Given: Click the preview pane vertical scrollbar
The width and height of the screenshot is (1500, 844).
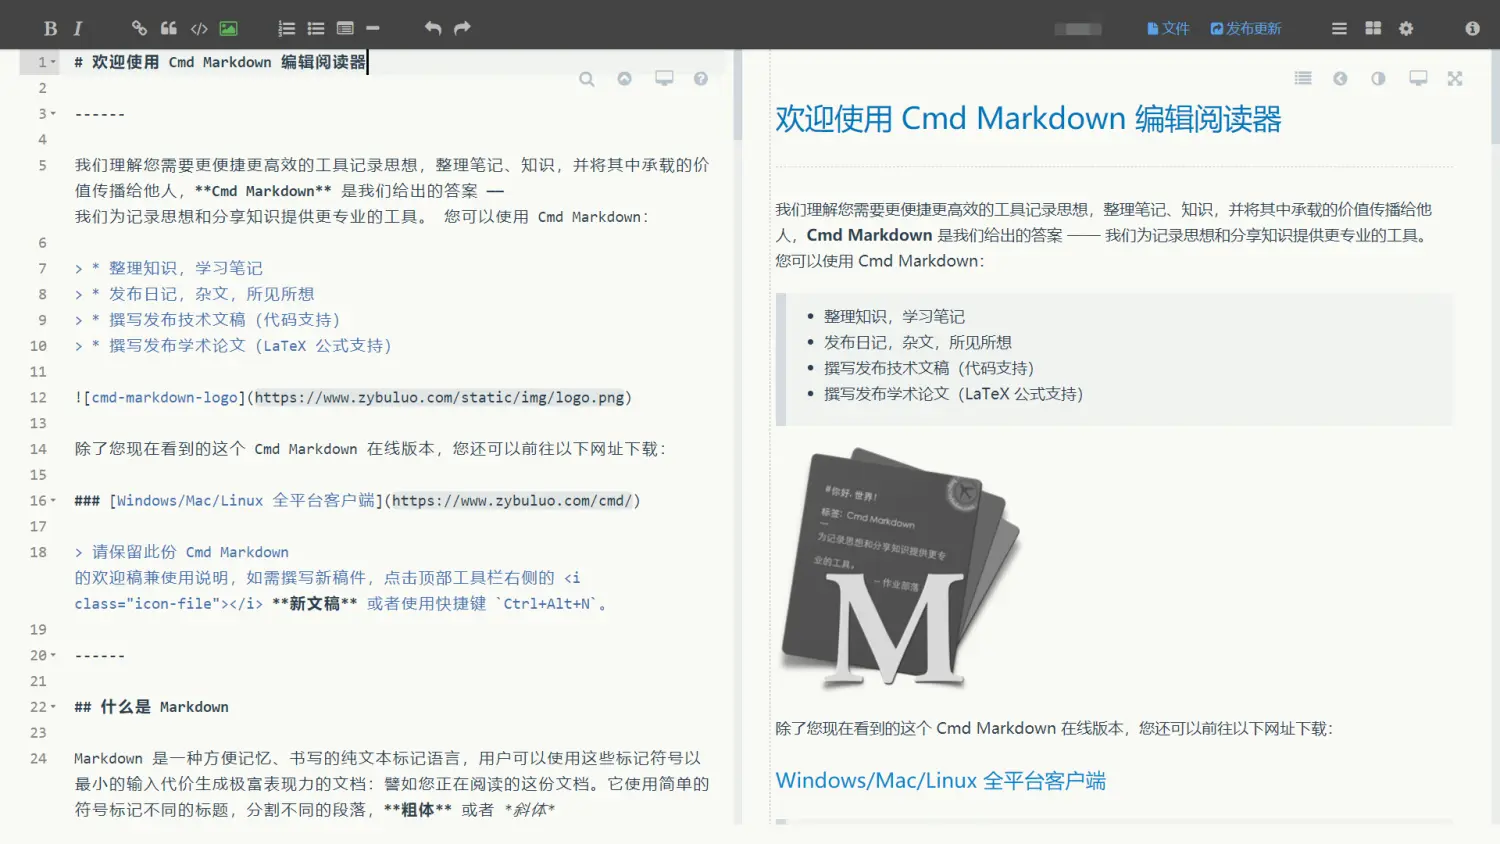Looking at the screenshot, I should click(x=1495, y=95).
